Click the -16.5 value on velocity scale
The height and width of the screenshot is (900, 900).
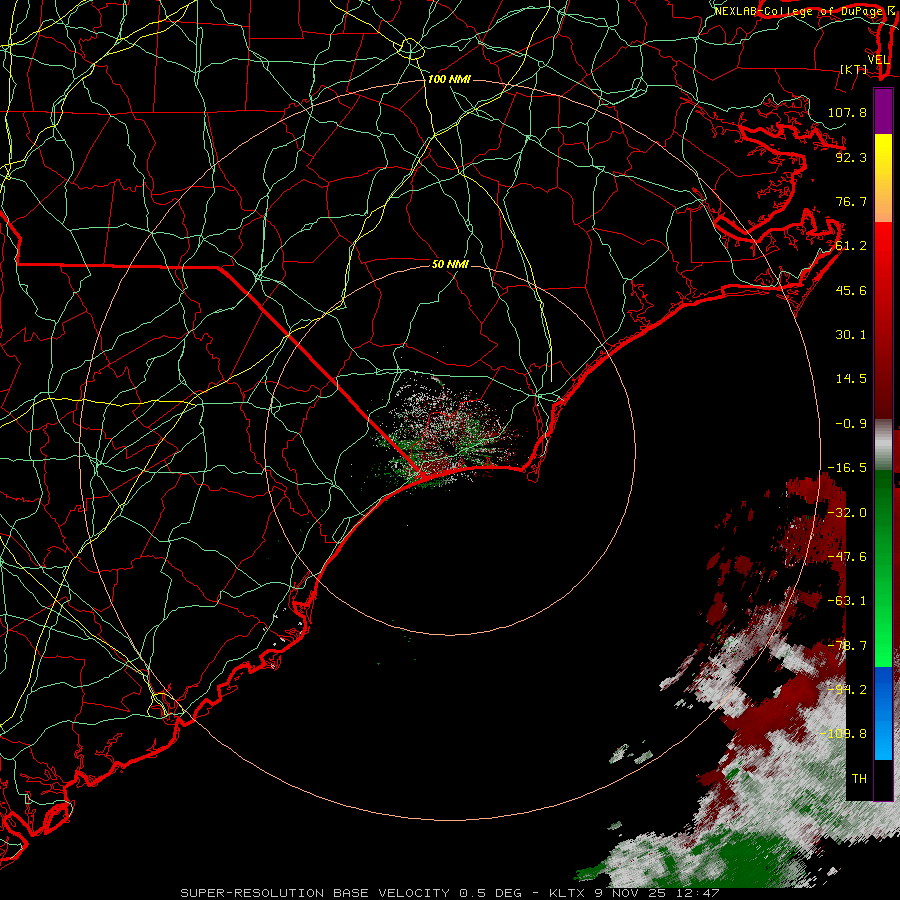tap(847, 468)
